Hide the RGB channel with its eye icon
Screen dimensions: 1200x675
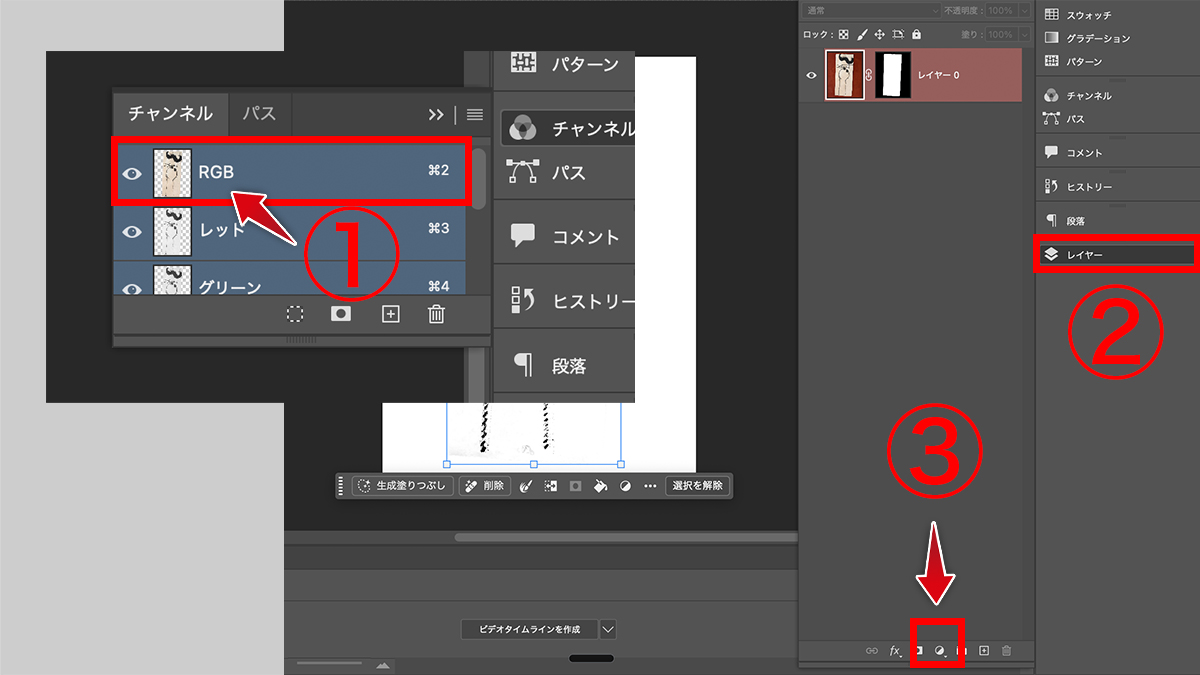click(x=132, y=173)
